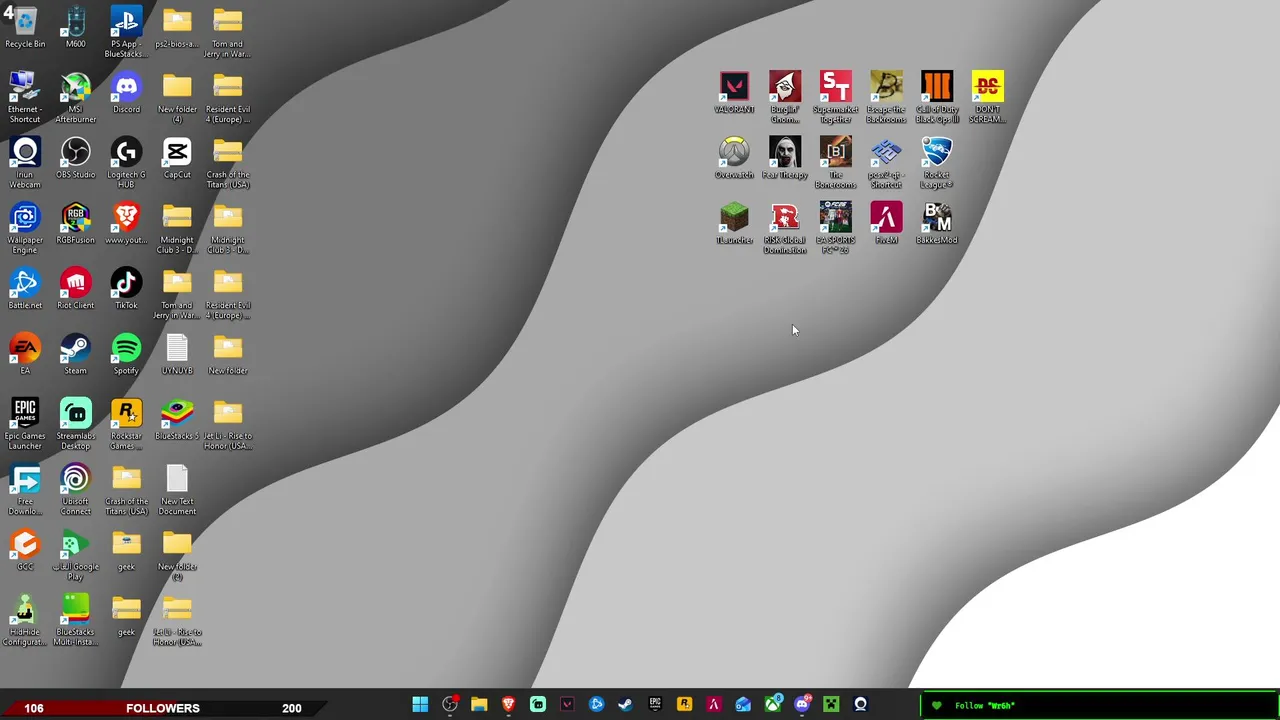The height and width of the screenshot is (720, 1280).
Task: Open the Spotify desktop shortcut
Action: coord(126,354)
